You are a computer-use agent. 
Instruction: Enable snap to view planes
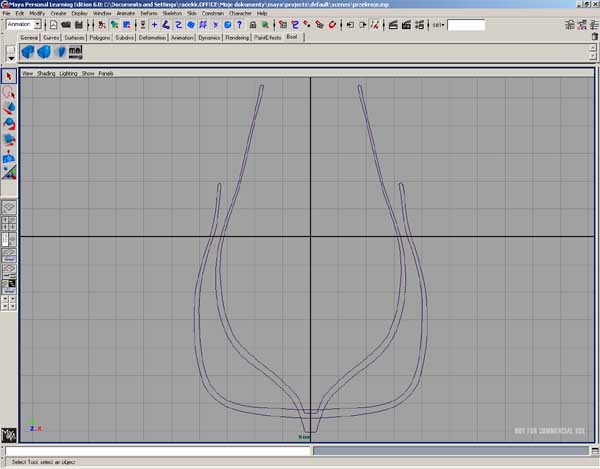click(319, 25)
